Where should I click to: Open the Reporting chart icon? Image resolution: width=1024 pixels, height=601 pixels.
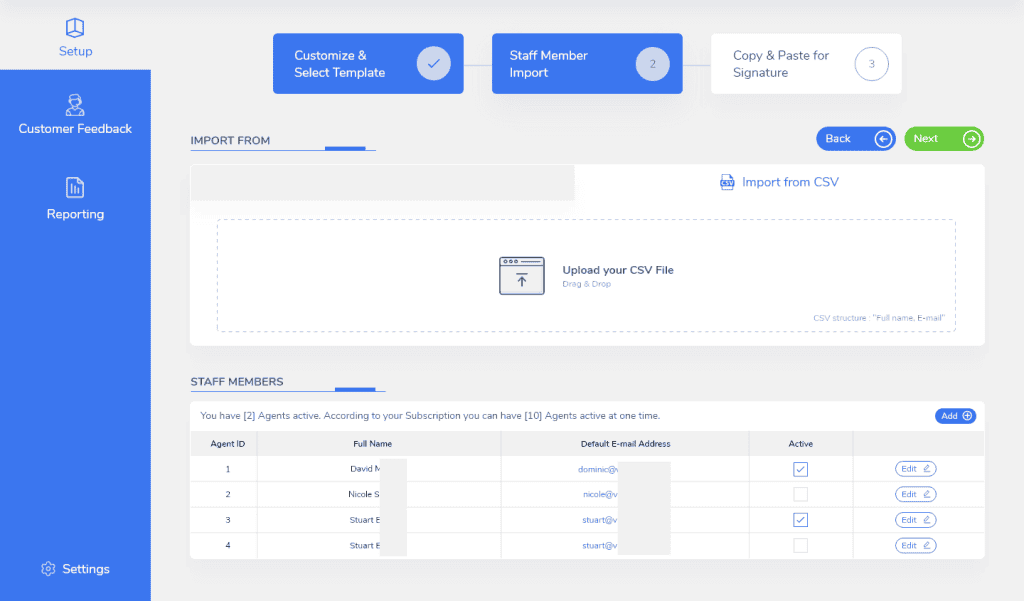point(75,188)
